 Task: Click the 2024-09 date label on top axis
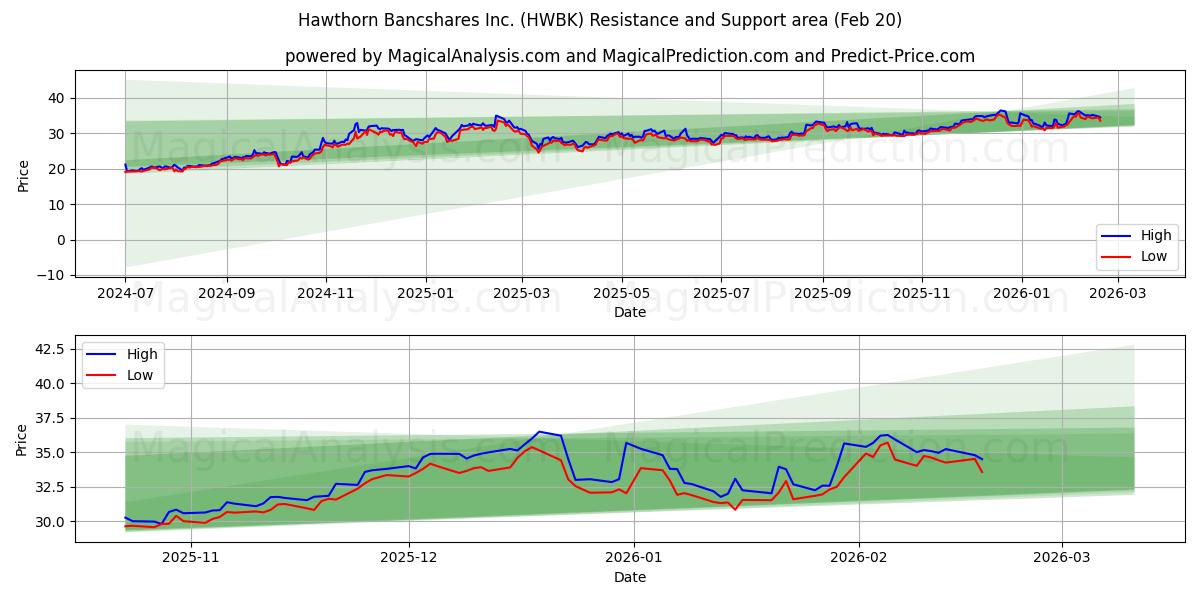coord(226,294)
